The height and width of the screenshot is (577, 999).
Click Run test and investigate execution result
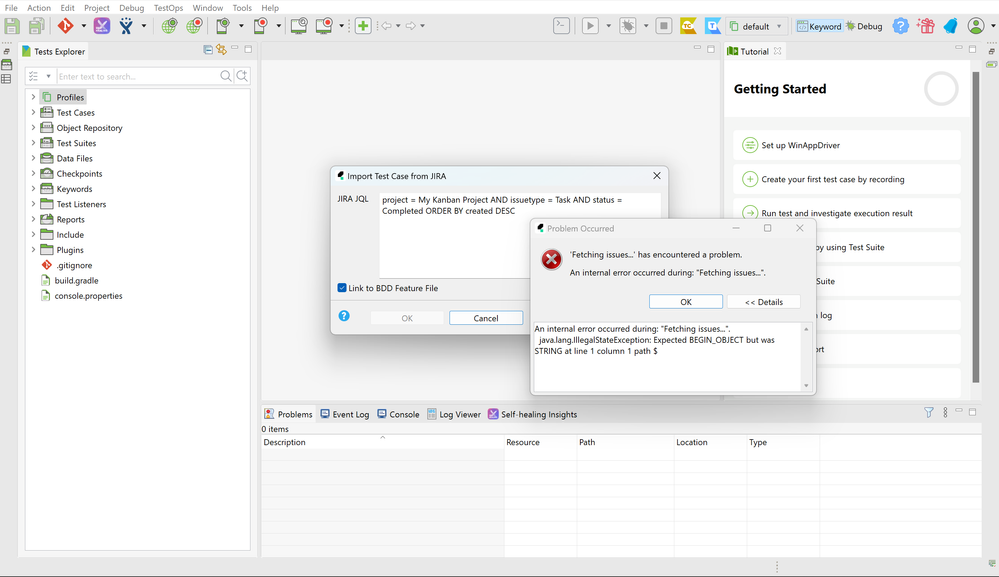[x=837, y=213]
